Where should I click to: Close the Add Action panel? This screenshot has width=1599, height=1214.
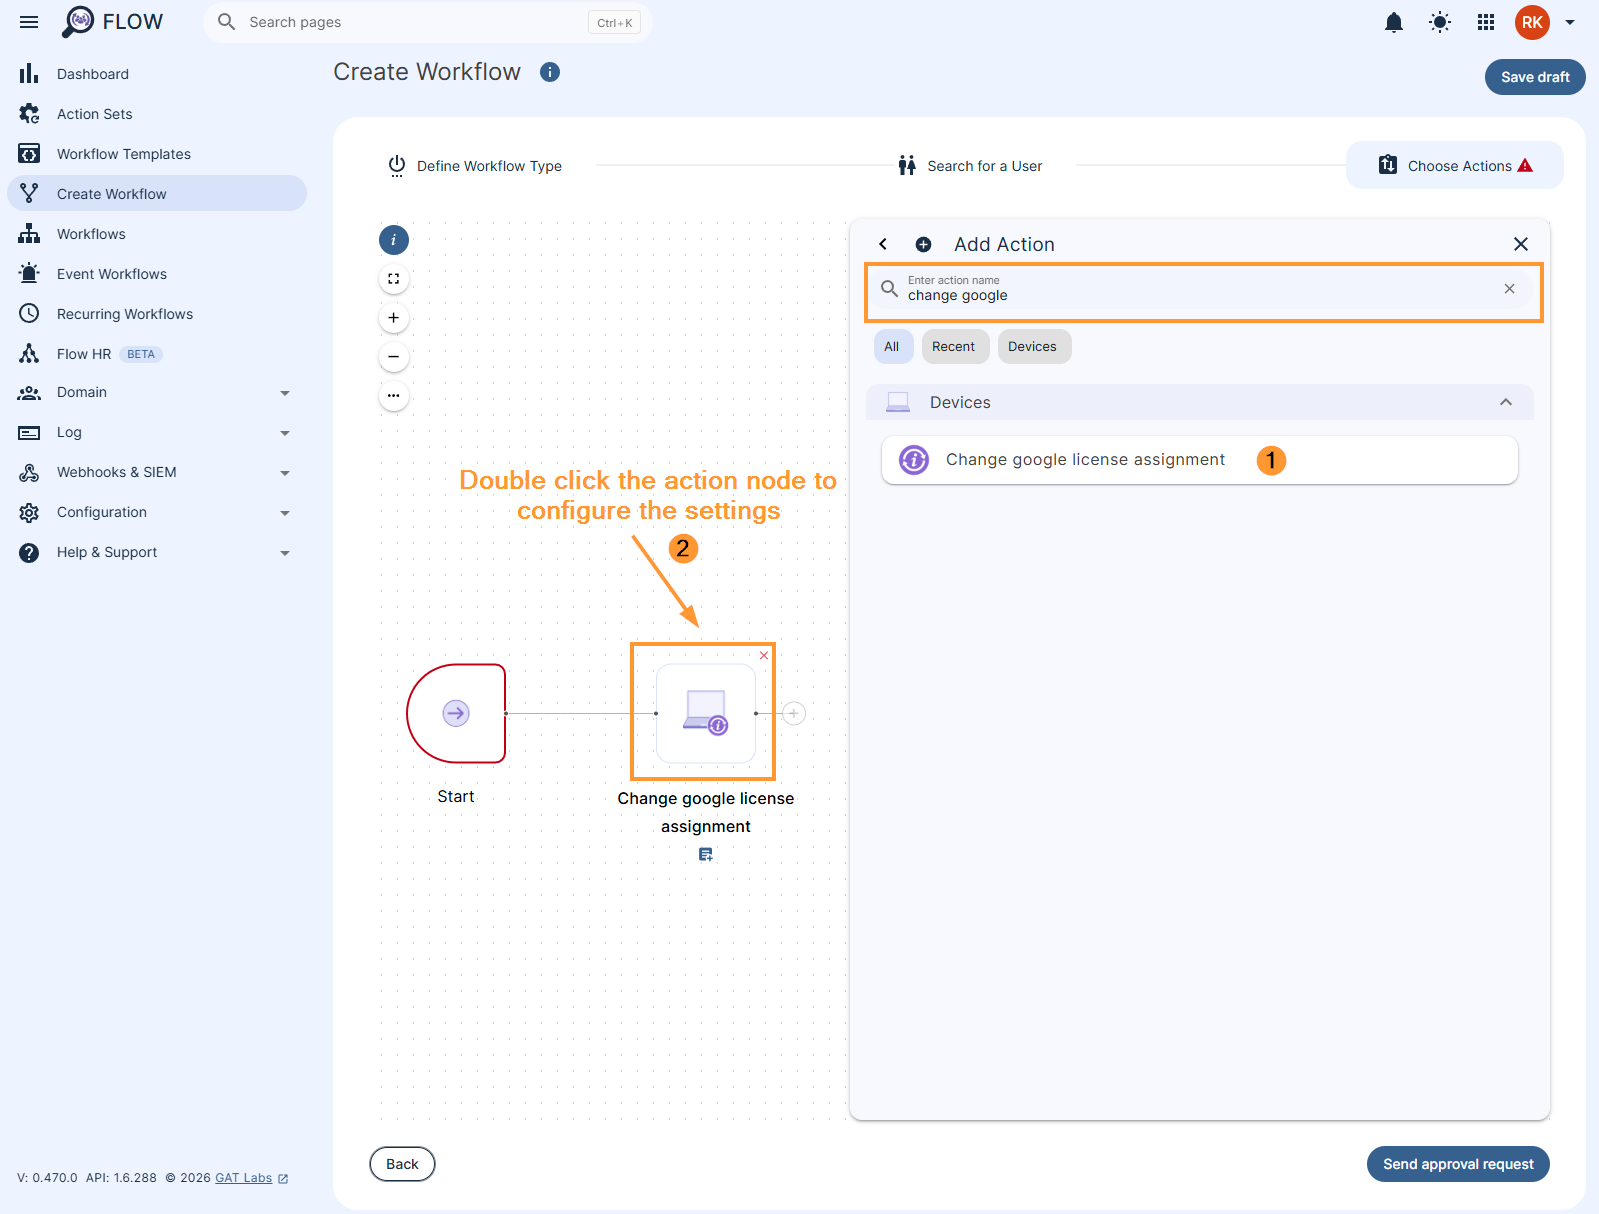tap(1521, 244)
